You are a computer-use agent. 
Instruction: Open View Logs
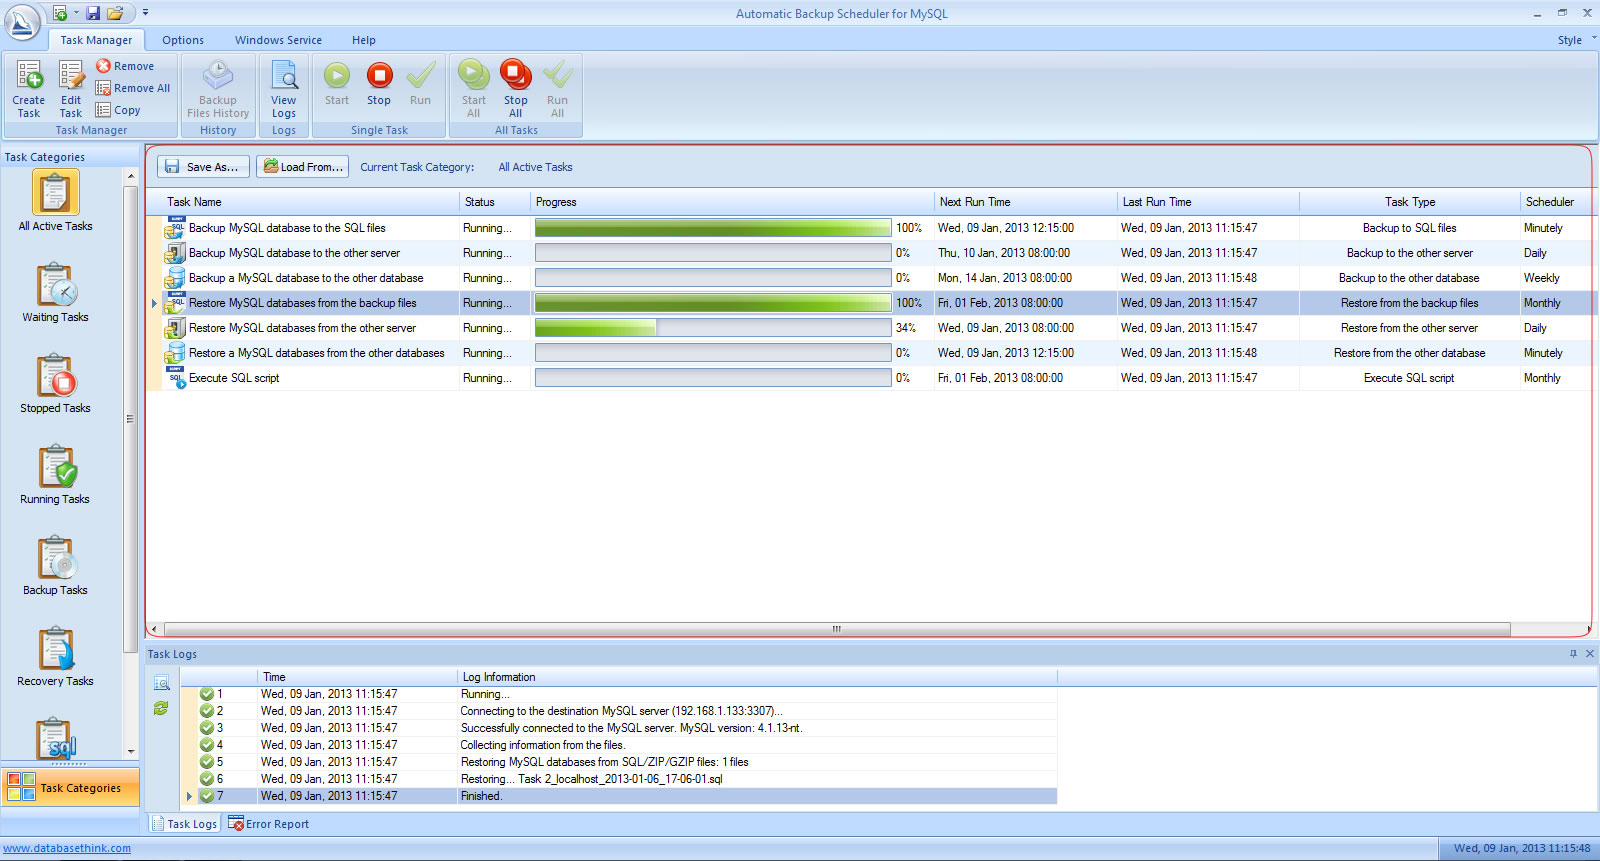tap(284, 88)
